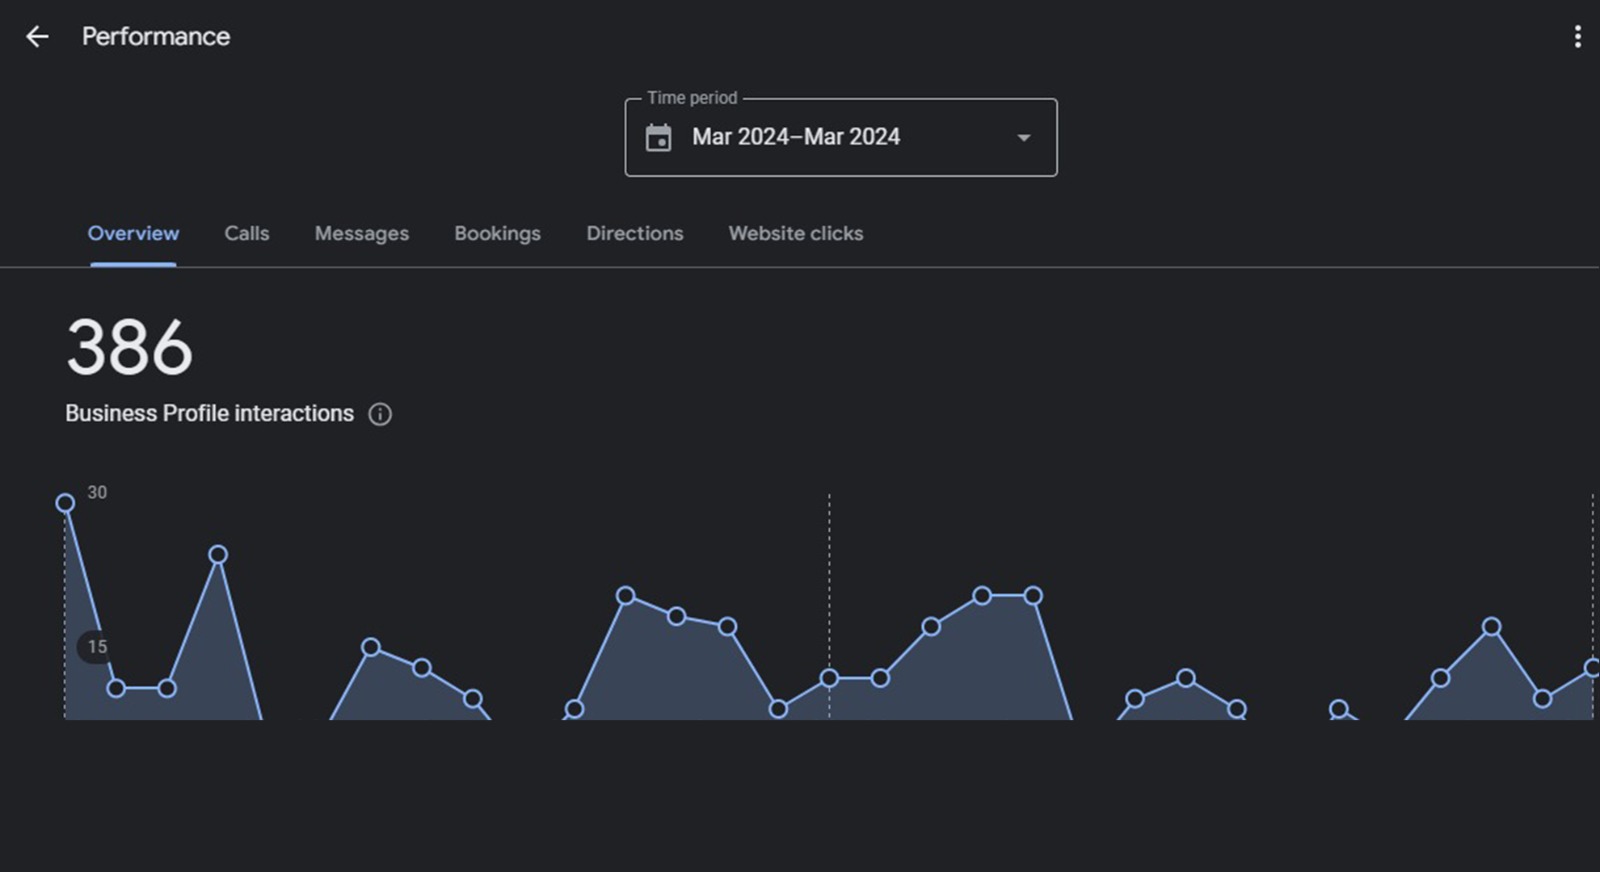Click the last data point at chart's right edge
This screenshot has width=1600, height=872.
1592,667
